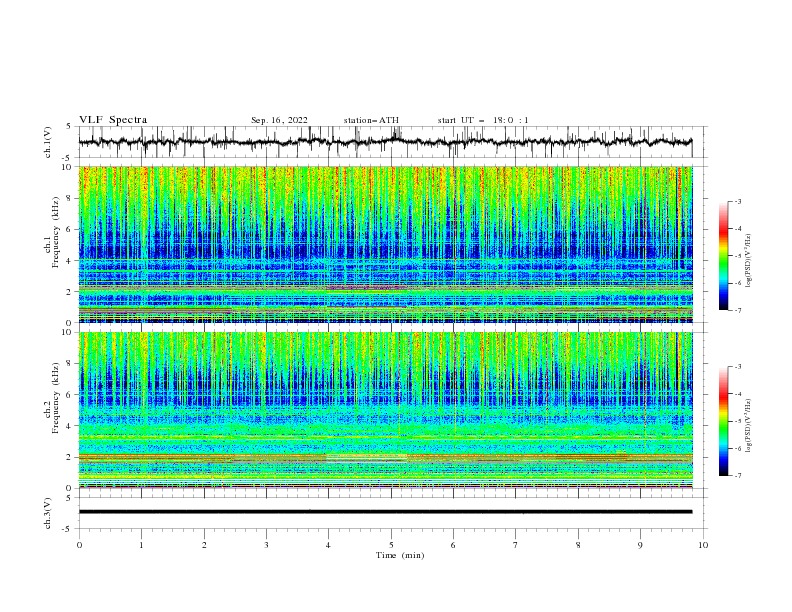
Task: Click the "9" tick on the time axis
Action: pyautogui.click(x=640, y=545)
